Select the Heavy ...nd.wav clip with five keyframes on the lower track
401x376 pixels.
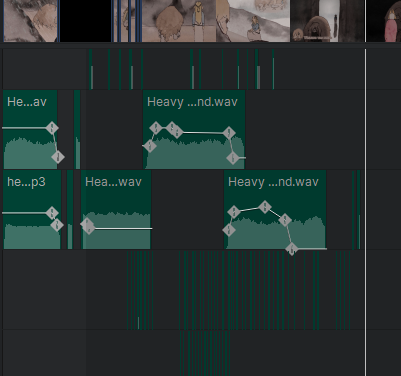[x=275, y=210]
